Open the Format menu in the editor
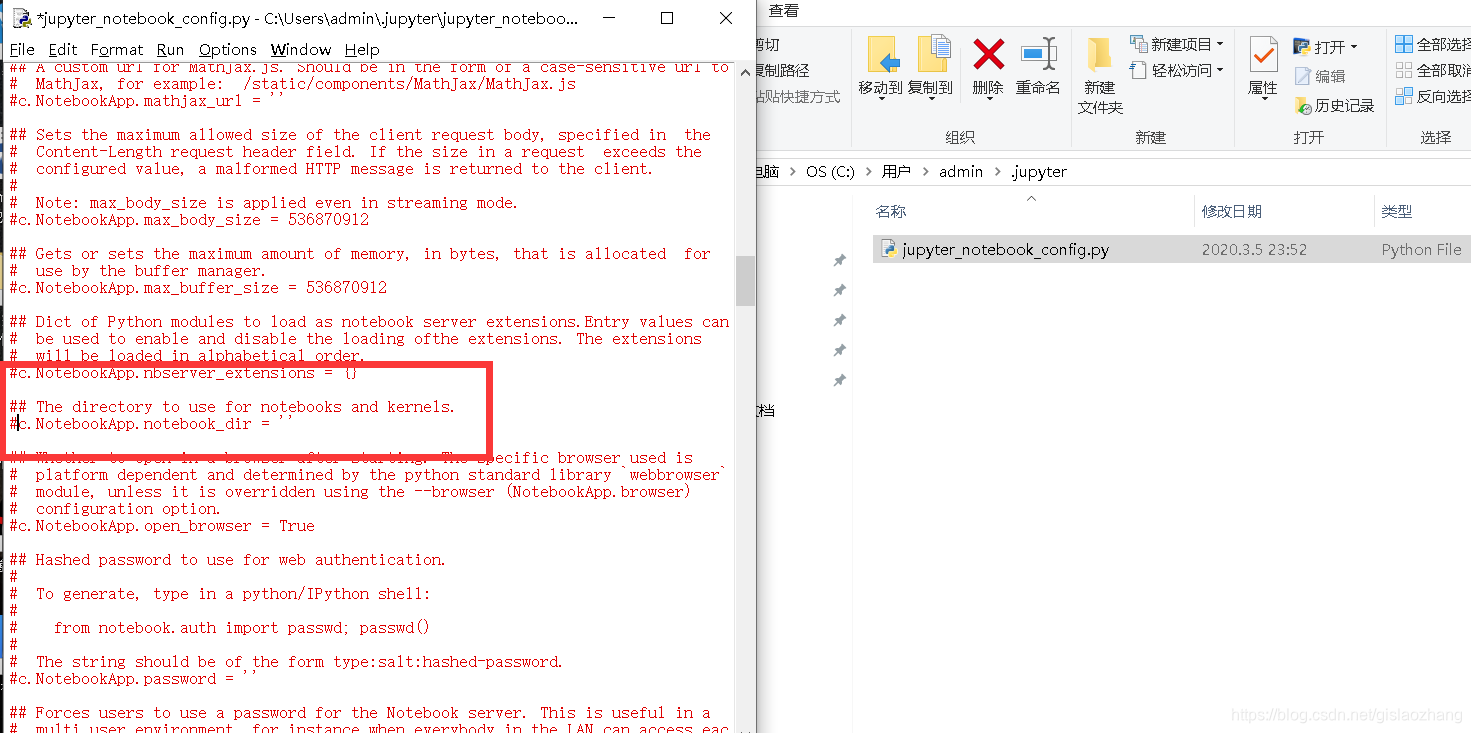This screenshot has width=1471, height=733. click(x=116, y=49)
